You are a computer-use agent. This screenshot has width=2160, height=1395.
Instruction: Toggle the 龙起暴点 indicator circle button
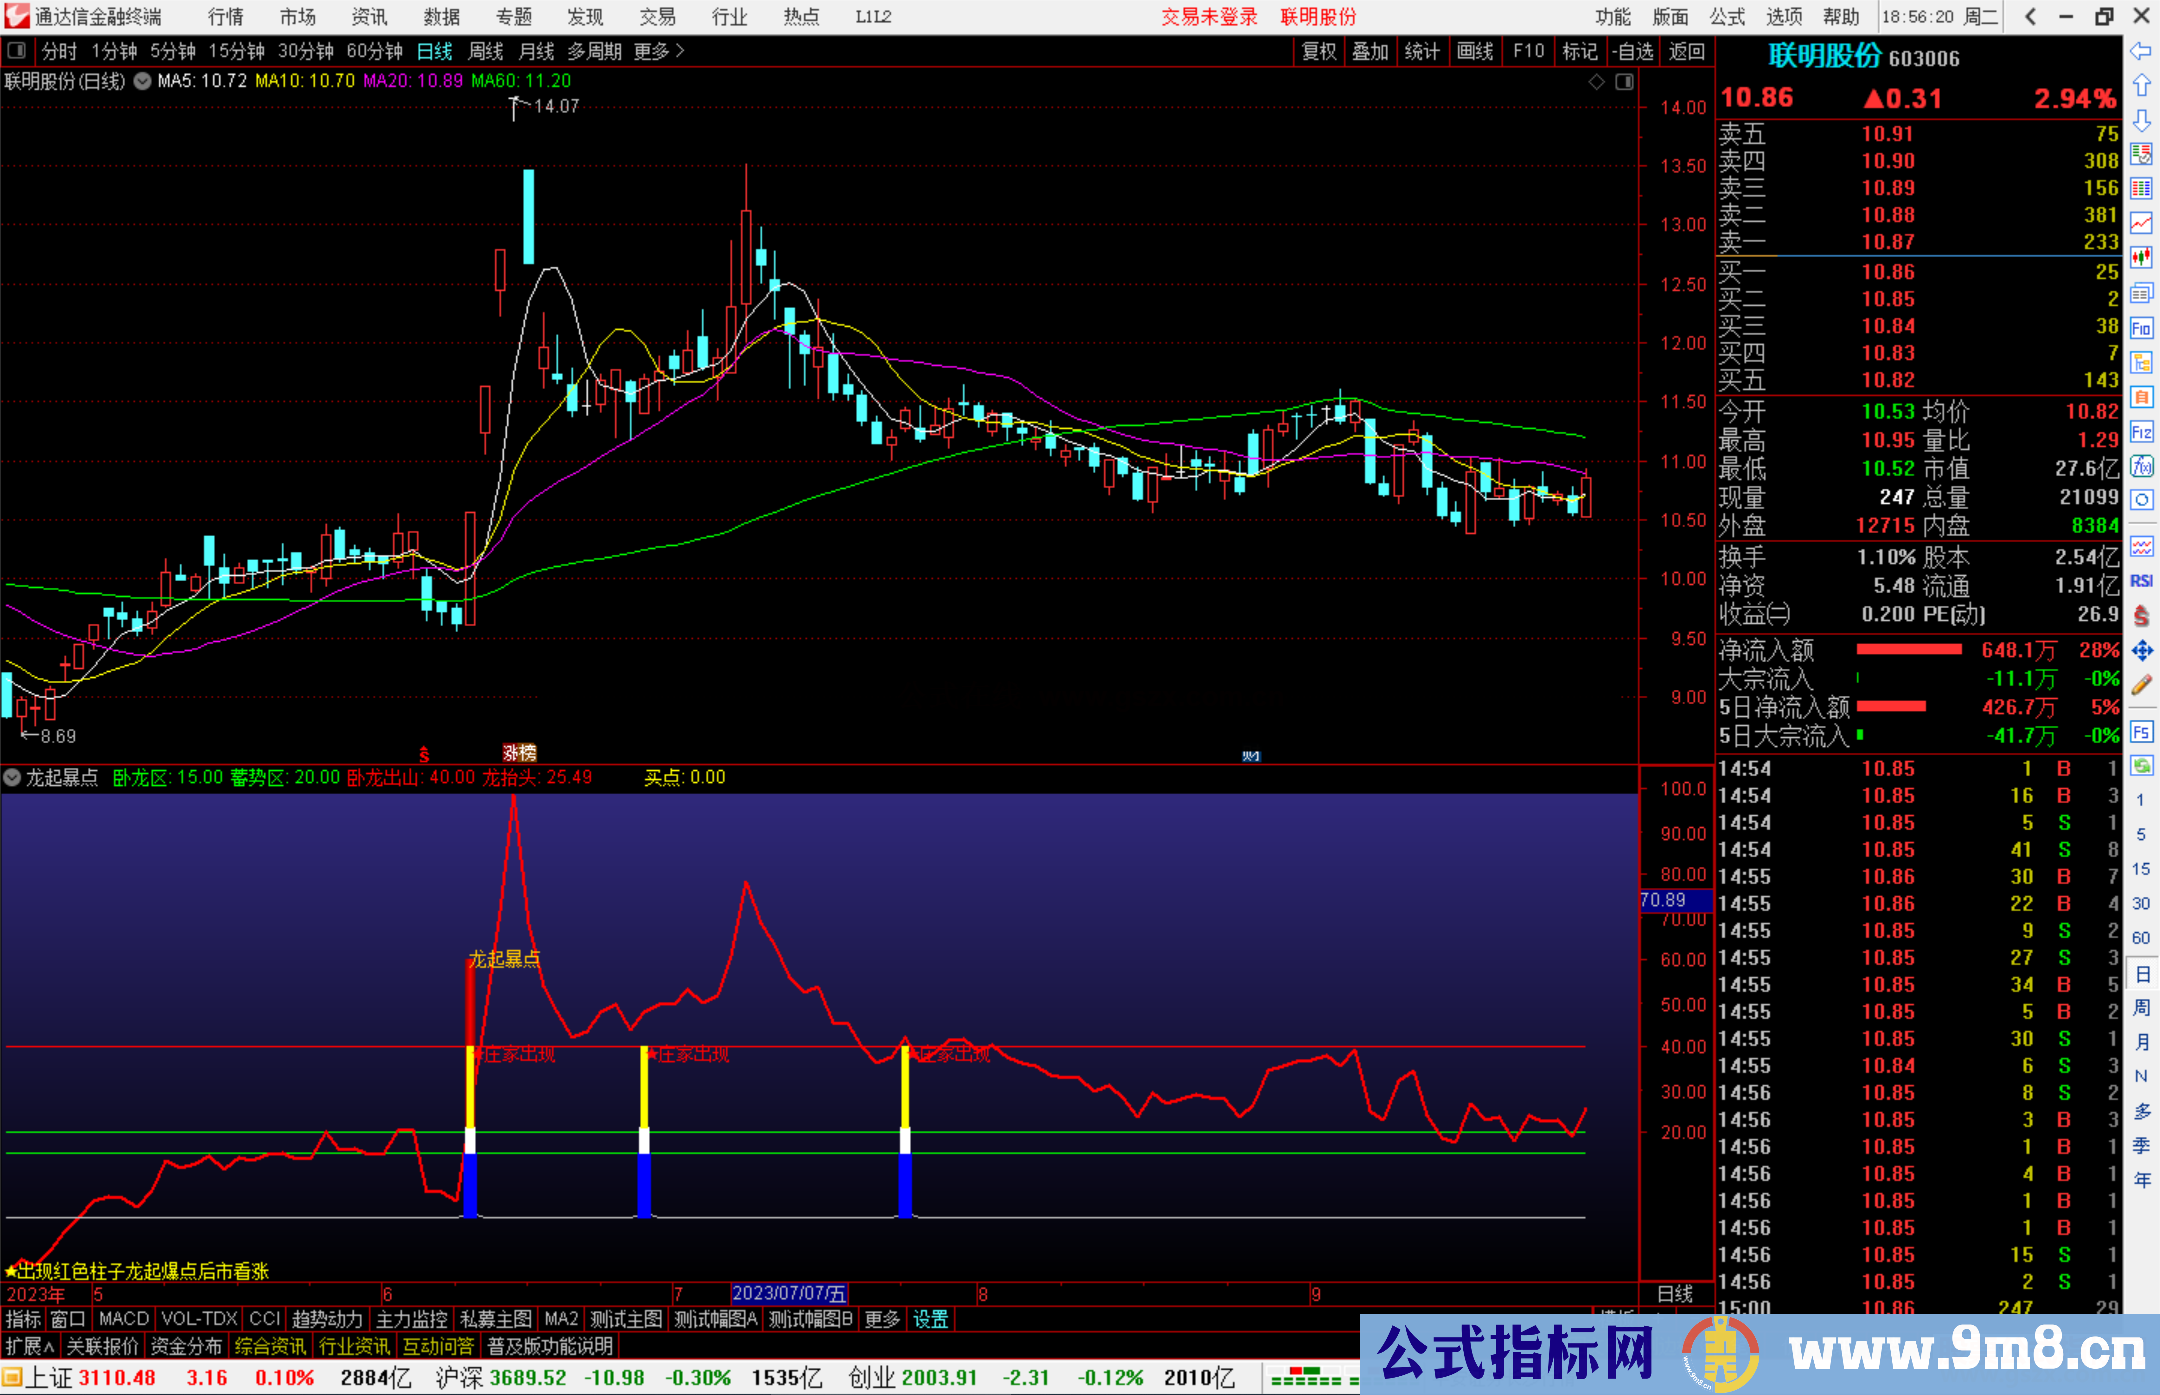click(12, 777)
